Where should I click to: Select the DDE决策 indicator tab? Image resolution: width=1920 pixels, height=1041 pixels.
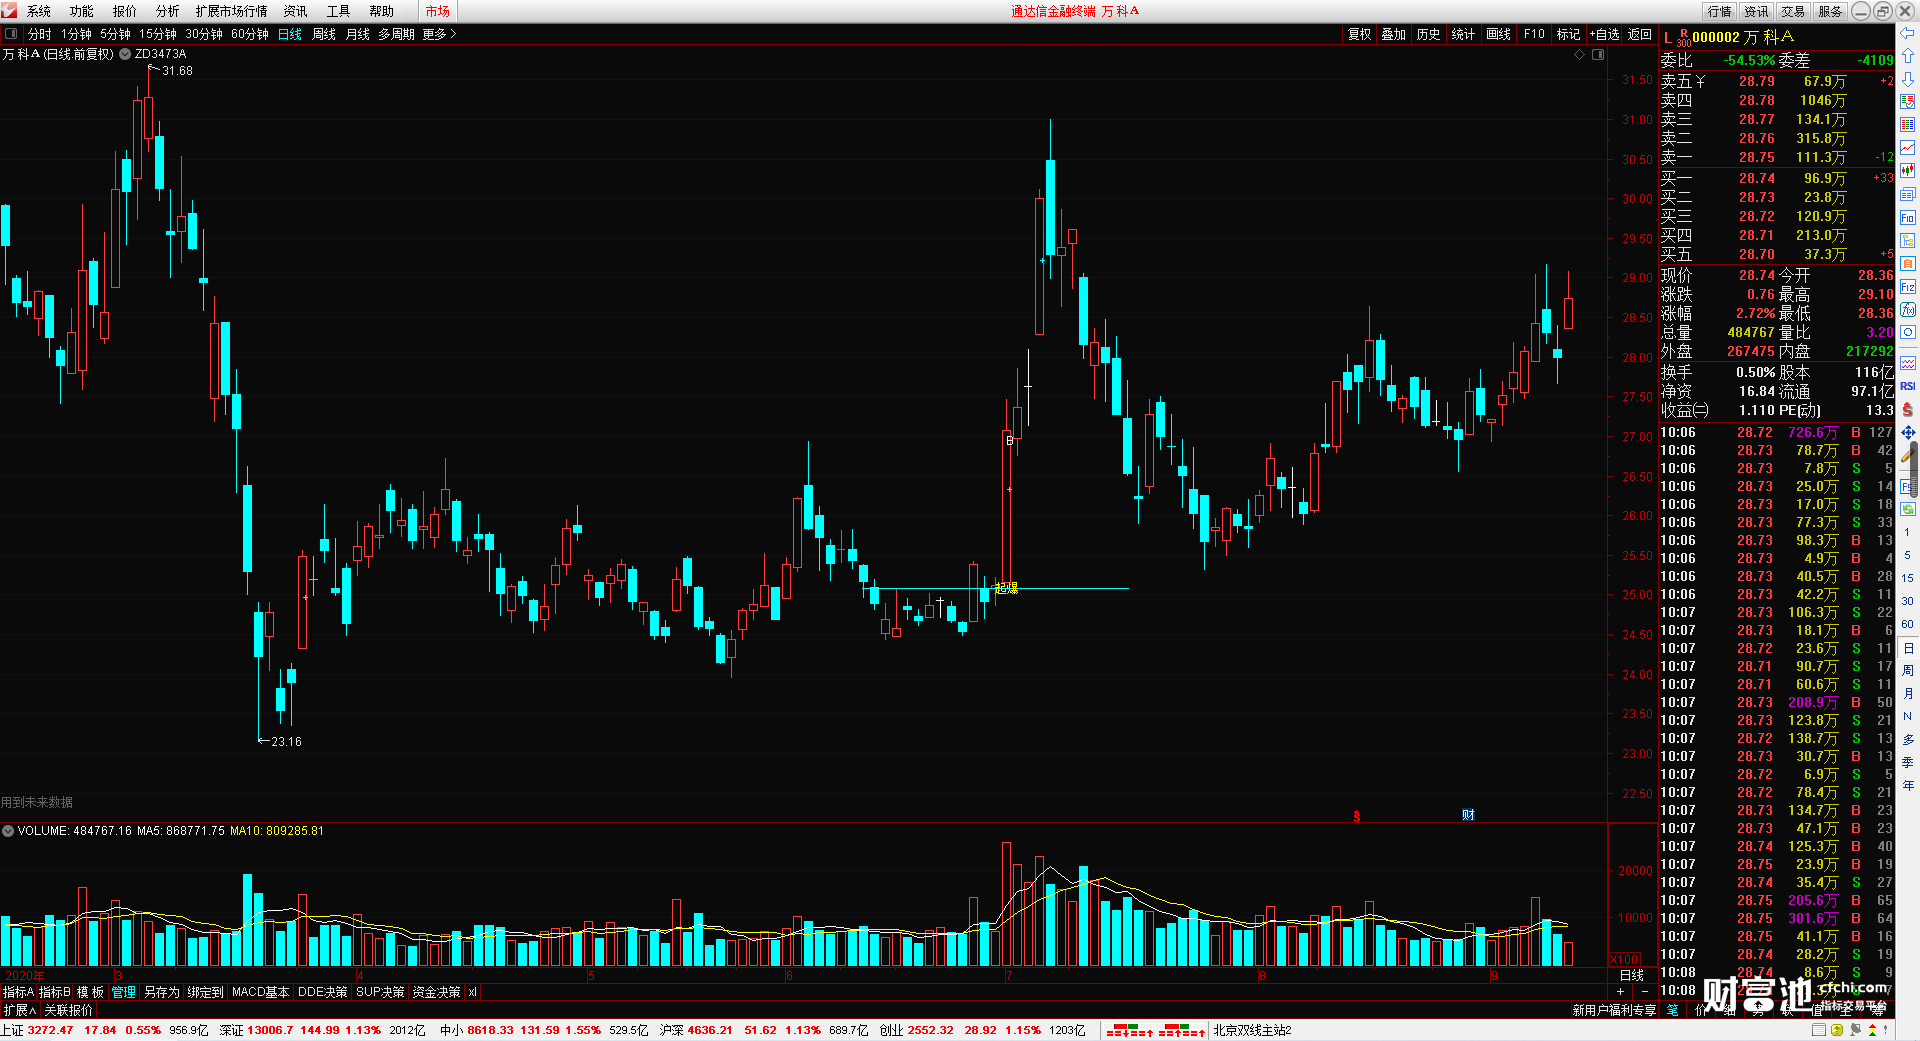click(323, 992)
